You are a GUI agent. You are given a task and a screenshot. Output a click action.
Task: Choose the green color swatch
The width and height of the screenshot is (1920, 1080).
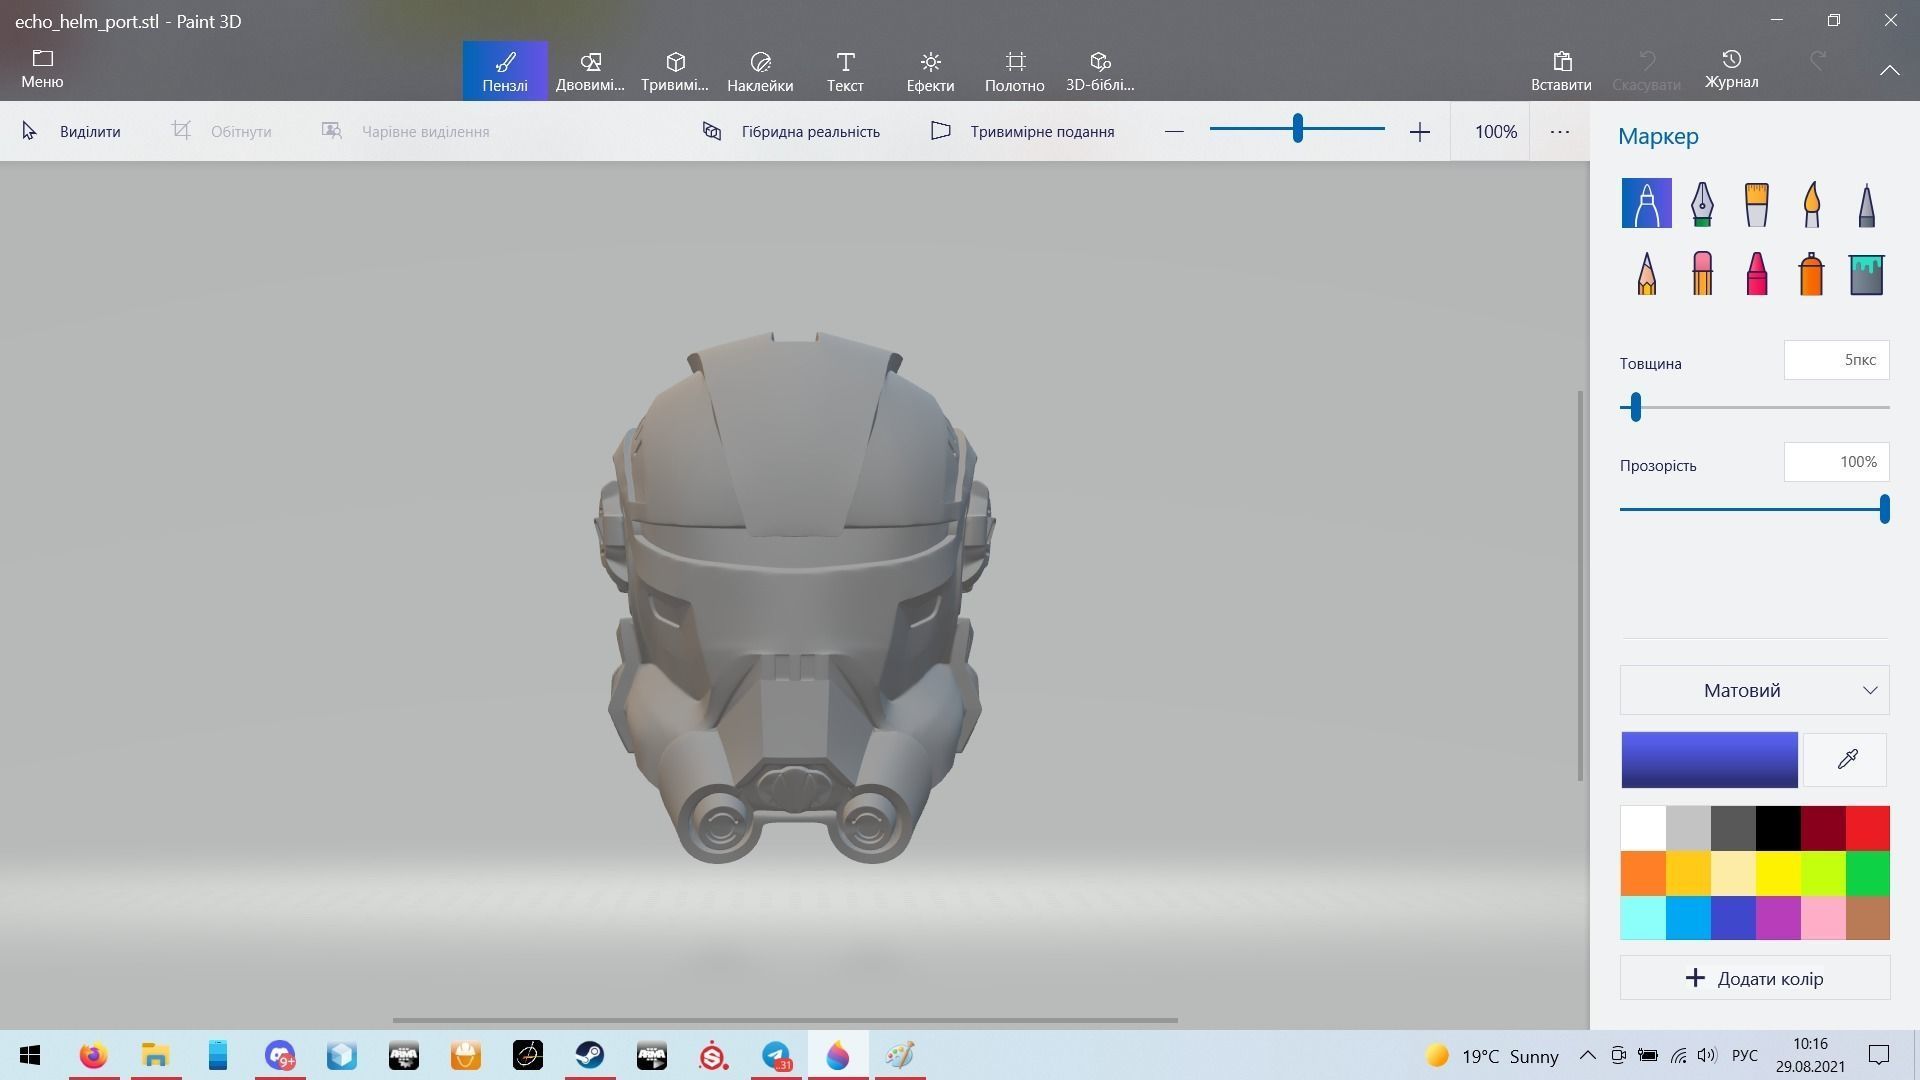[1867, 873]
